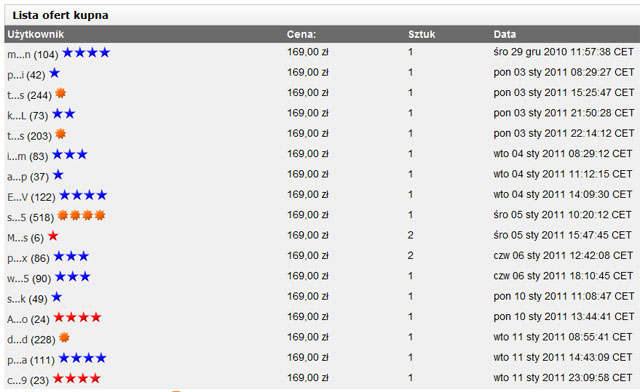Click the red star next to M...s (6)
This screenshot has width=640, height=392.
(53, 236)
